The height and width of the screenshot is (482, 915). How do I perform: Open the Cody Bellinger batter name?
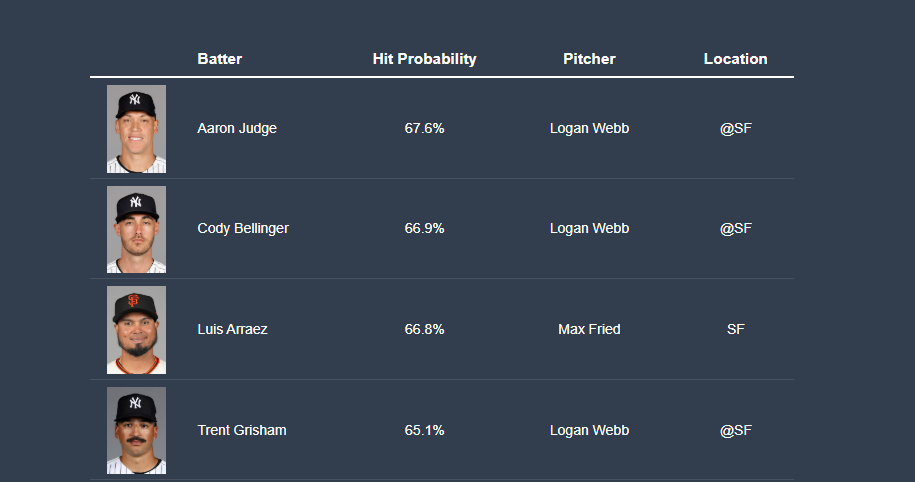[243, 228]
